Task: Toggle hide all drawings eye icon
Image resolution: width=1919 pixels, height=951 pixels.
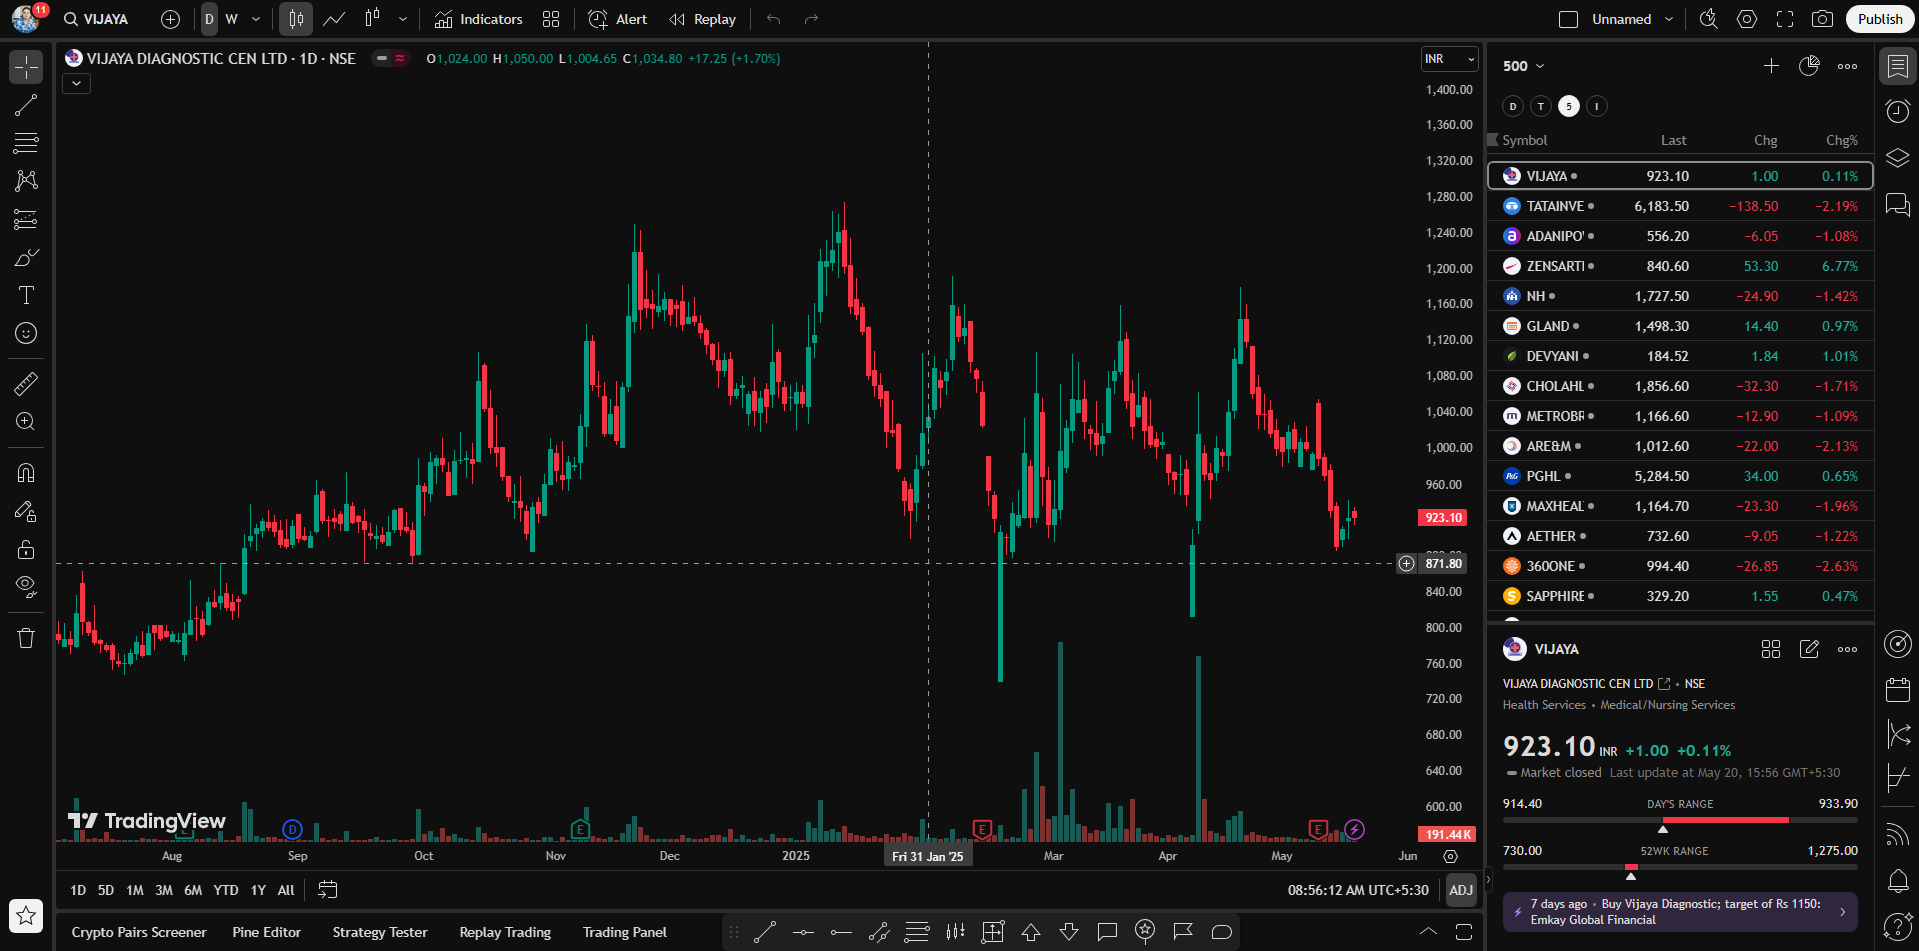Action: pos(26,587)
